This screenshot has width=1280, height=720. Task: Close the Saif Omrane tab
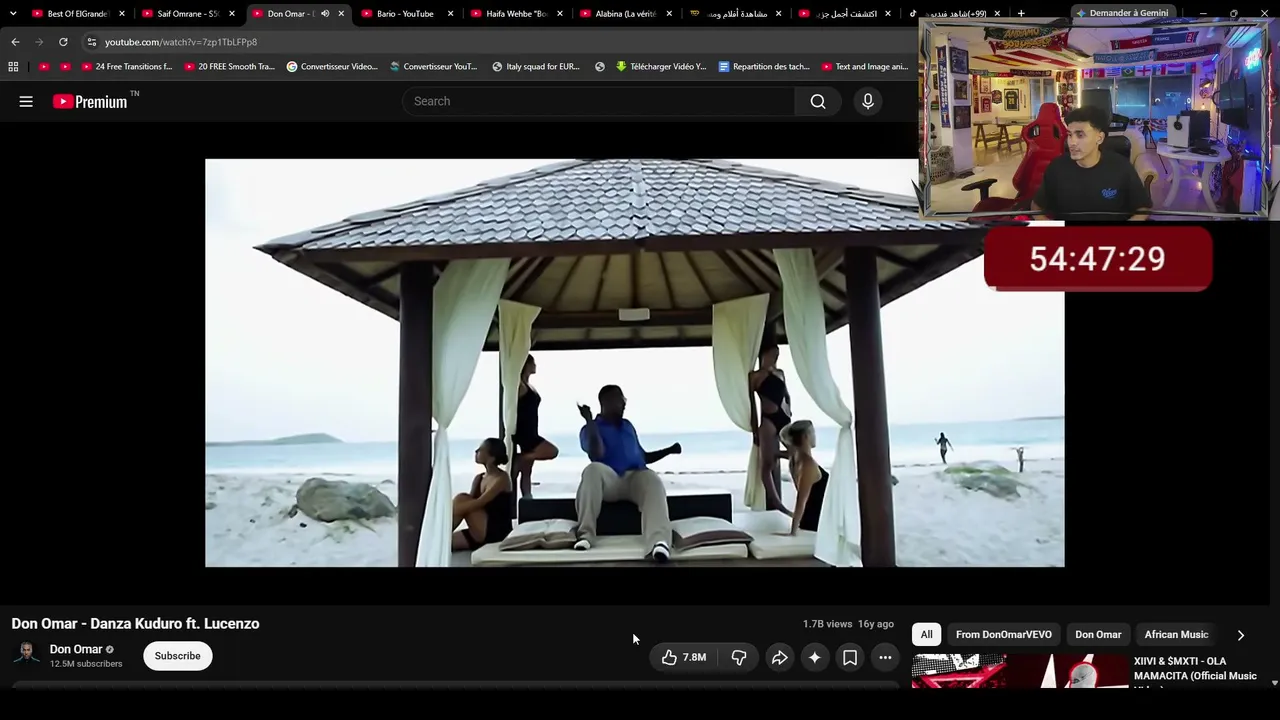(231, 14)
